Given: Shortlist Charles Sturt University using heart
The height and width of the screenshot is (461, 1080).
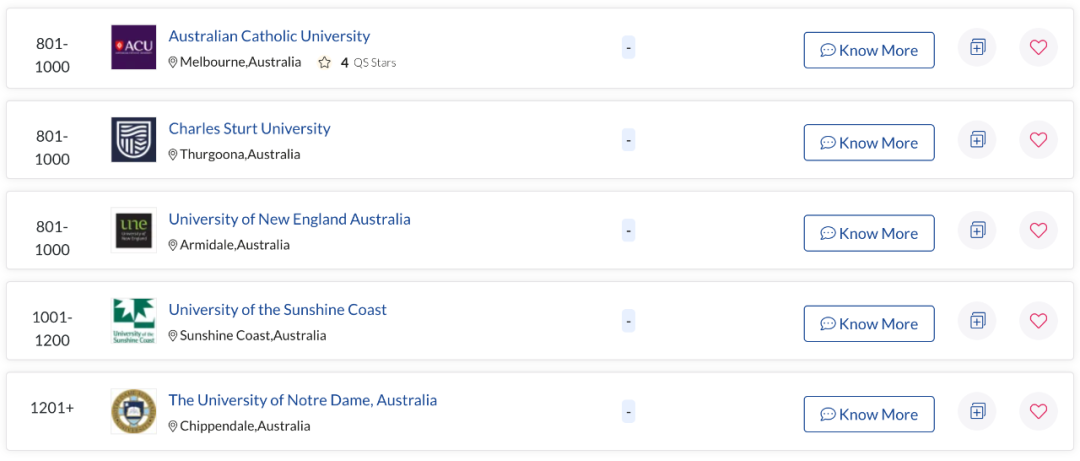Looking at the screenshot, I should point(1038,140).
